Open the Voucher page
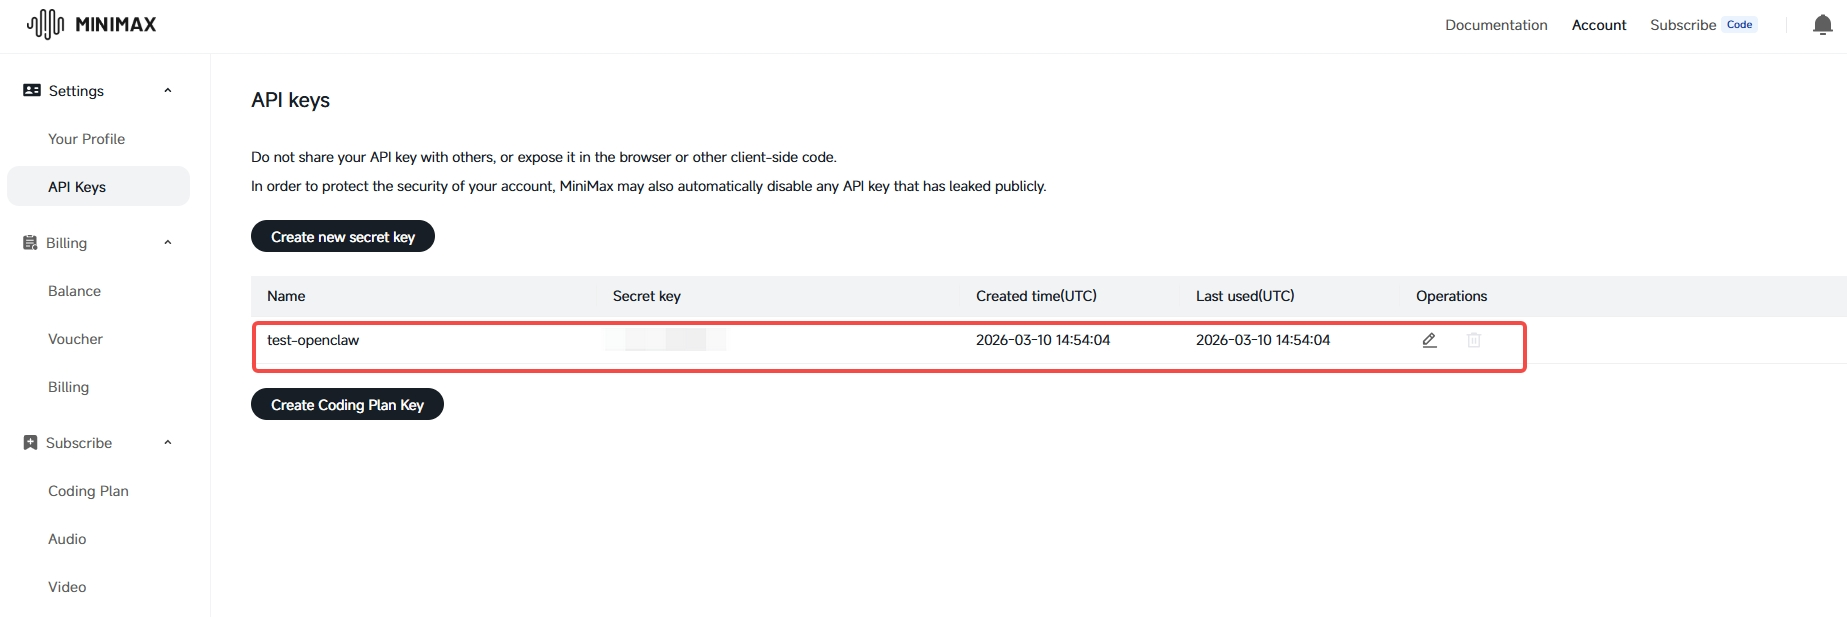This screenshot has width=1847, height=617. (75, 339)
